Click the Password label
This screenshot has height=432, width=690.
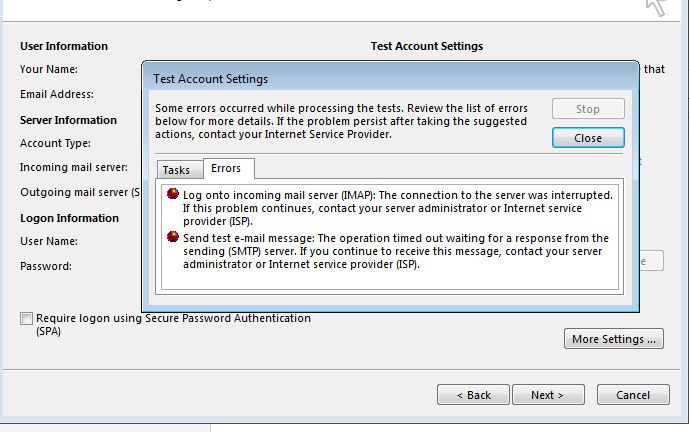coord(46,267)
